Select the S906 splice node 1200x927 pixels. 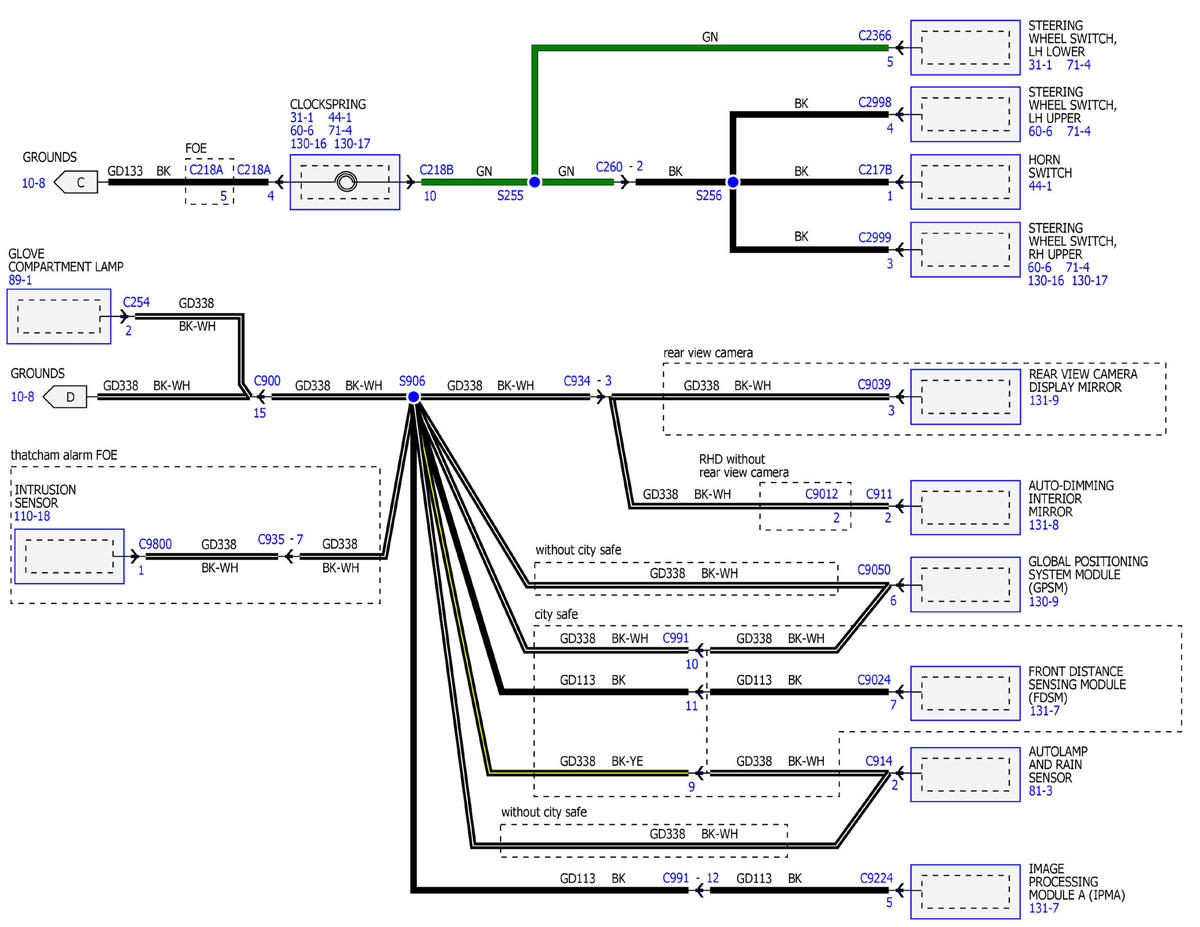413,397
